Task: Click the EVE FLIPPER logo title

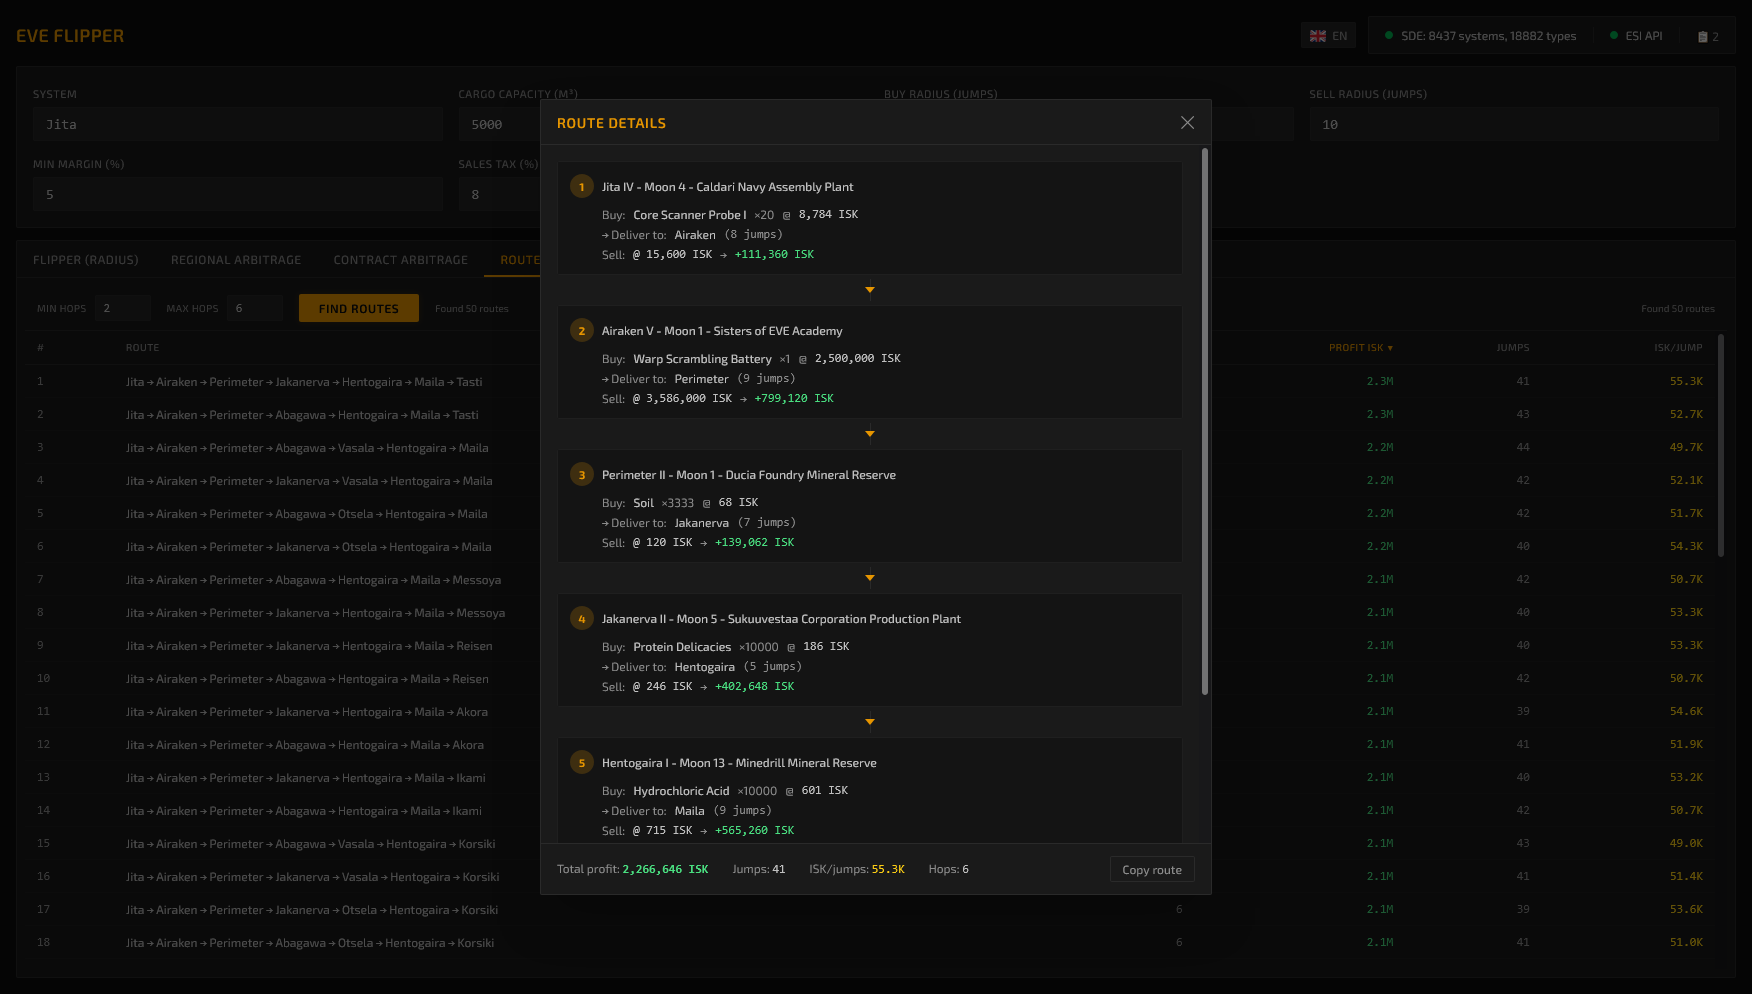Action: [x=70, y=36]
